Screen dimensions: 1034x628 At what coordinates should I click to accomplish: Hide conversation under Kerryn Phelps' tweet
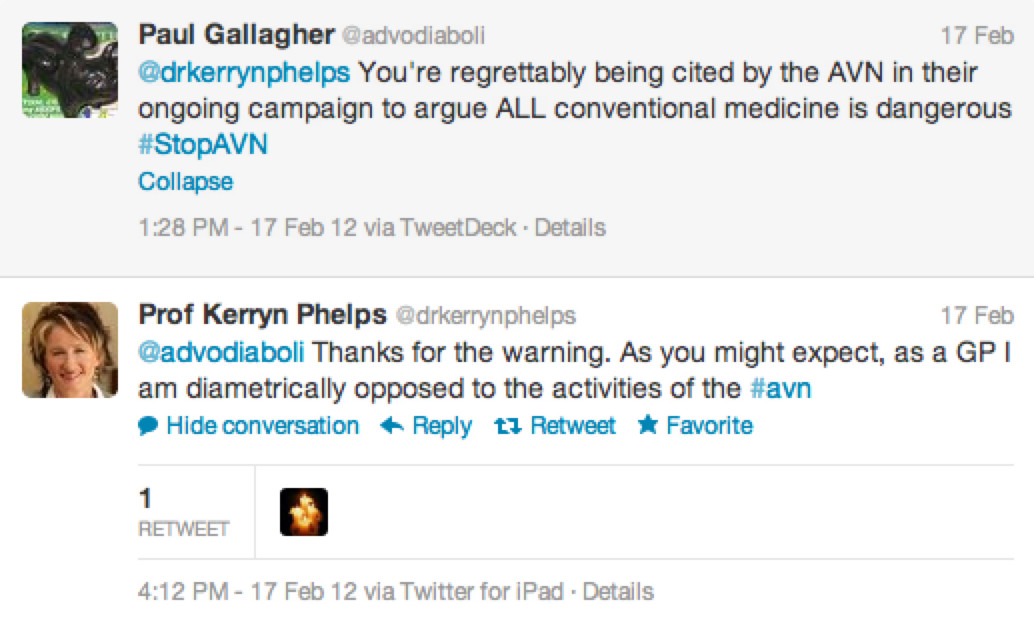tap(262, 426)
